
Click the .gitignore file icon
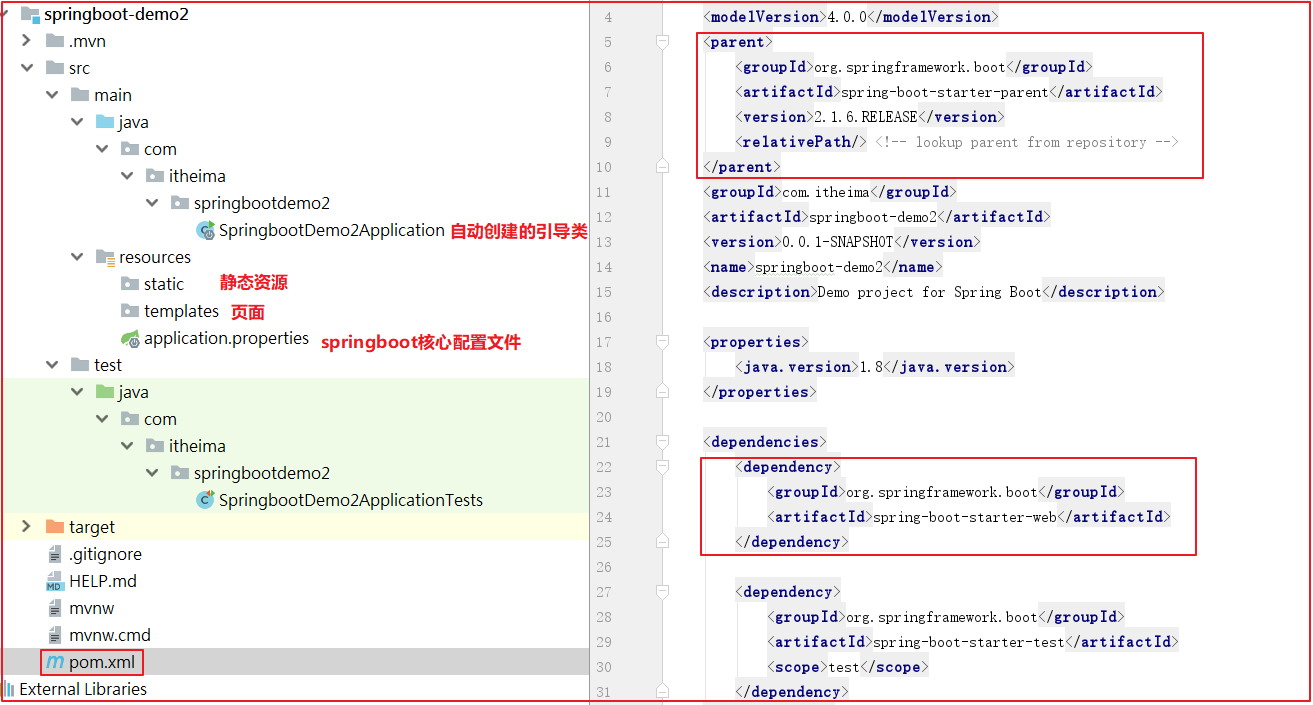[55, 554]
